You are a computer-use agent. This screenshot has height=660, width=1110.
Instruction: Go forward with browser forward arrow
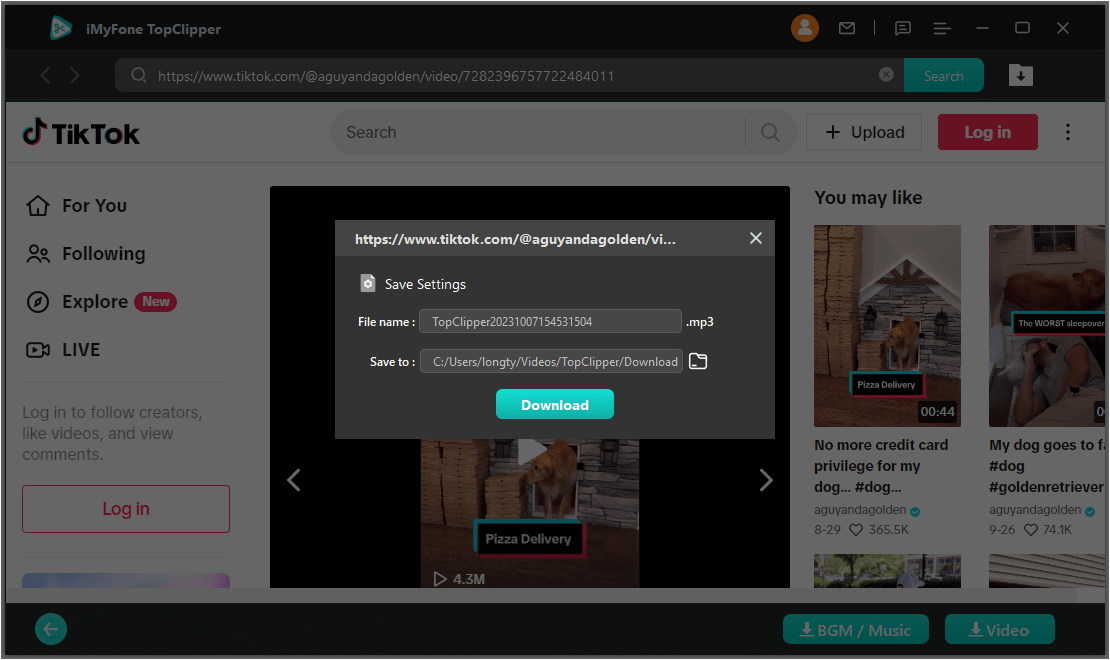(x=74, y=75)
